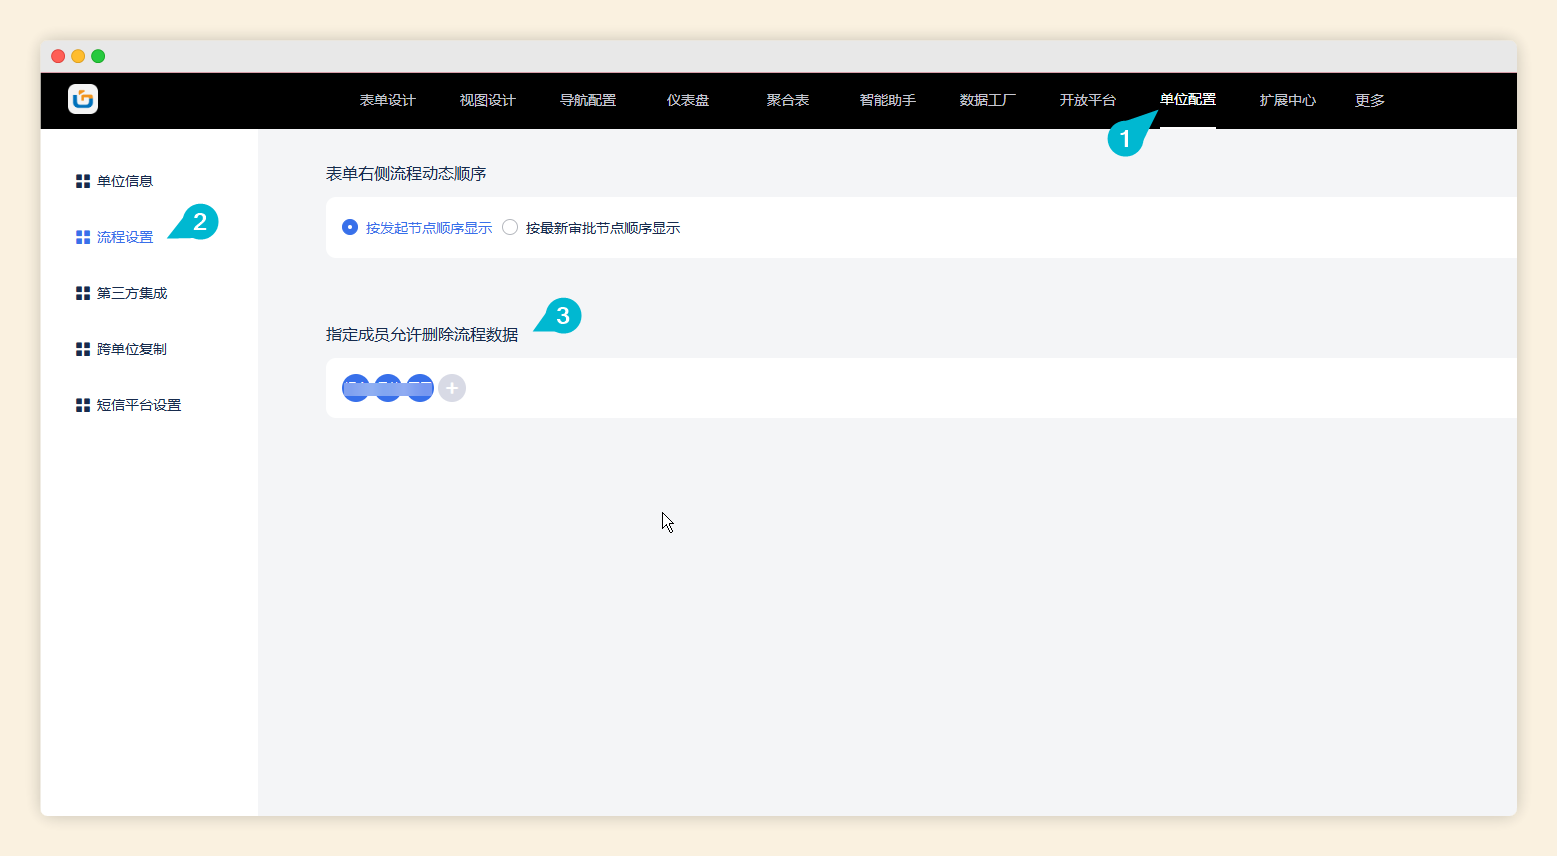Select 流程设置 in the left sidebar
The width and height of the screenshot is (1557, 856).
tap(124, 236)
